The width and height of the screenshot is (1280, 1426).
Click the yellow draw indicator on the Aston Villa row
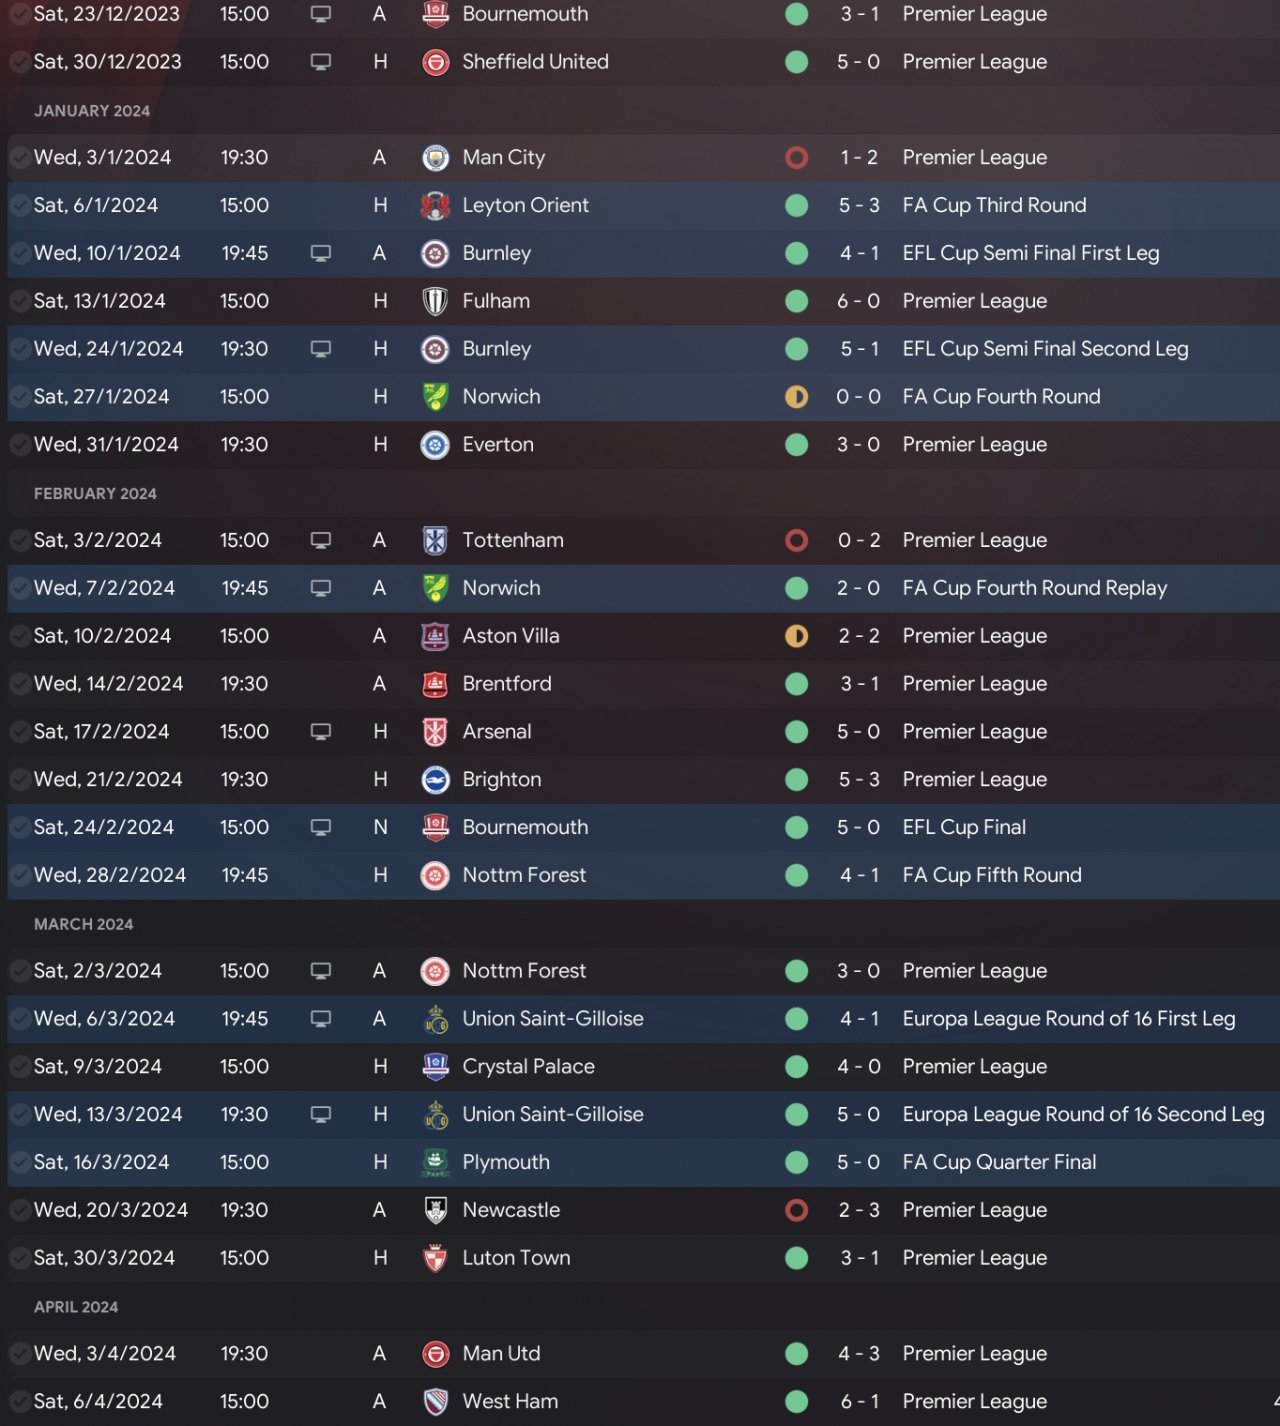pos(797,636)
